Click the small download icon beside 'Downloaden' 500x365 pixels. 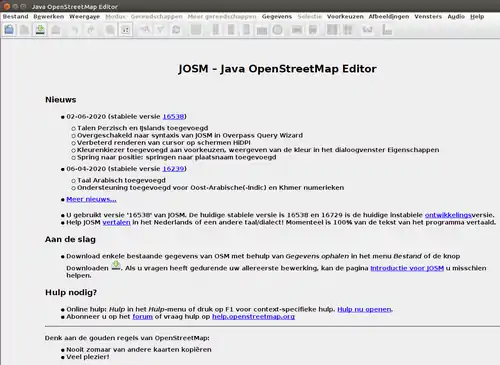click(x=116, y=266)
